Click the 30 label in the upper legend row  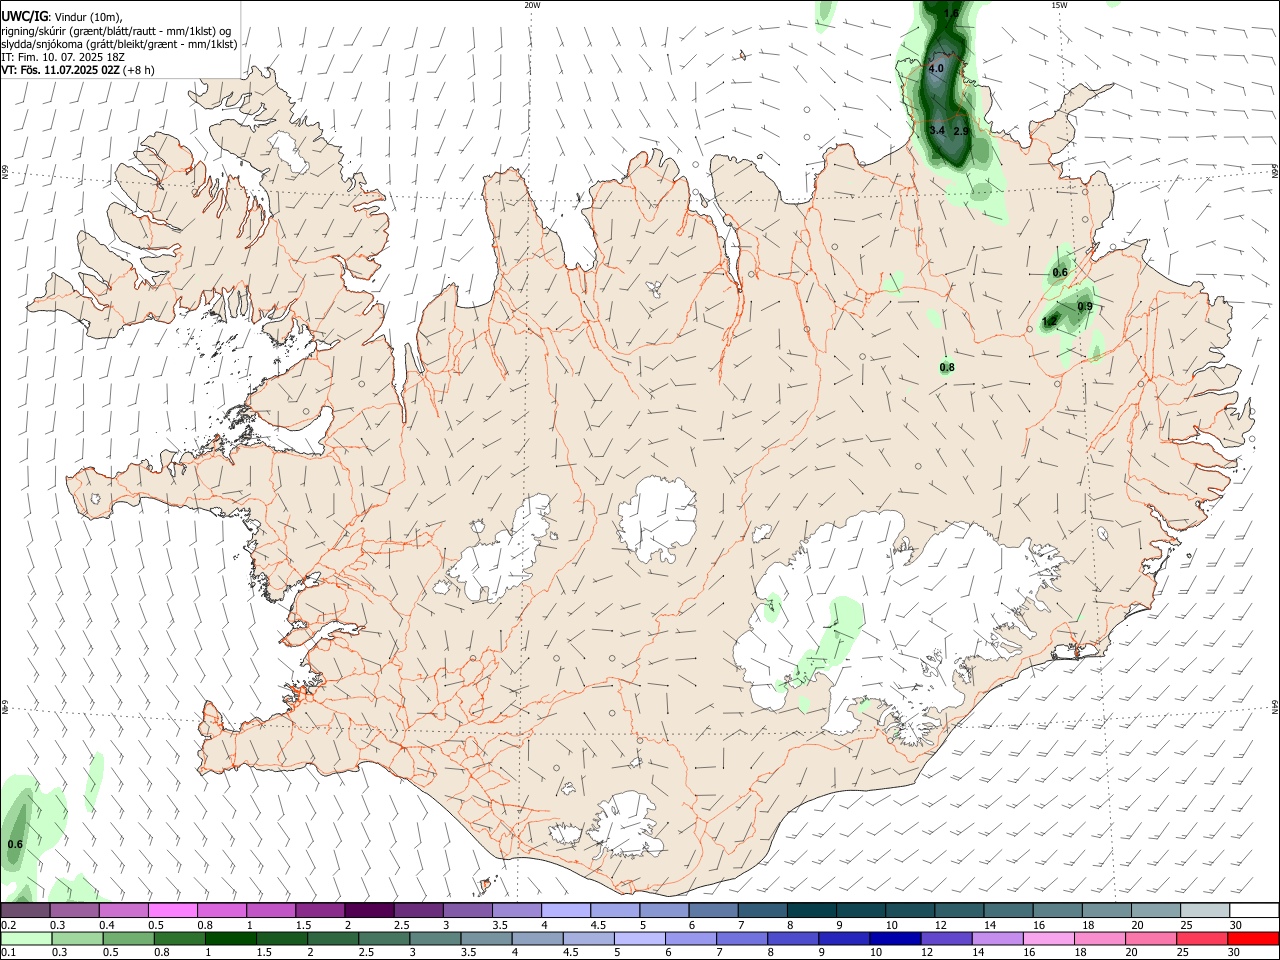(1236, 925)
